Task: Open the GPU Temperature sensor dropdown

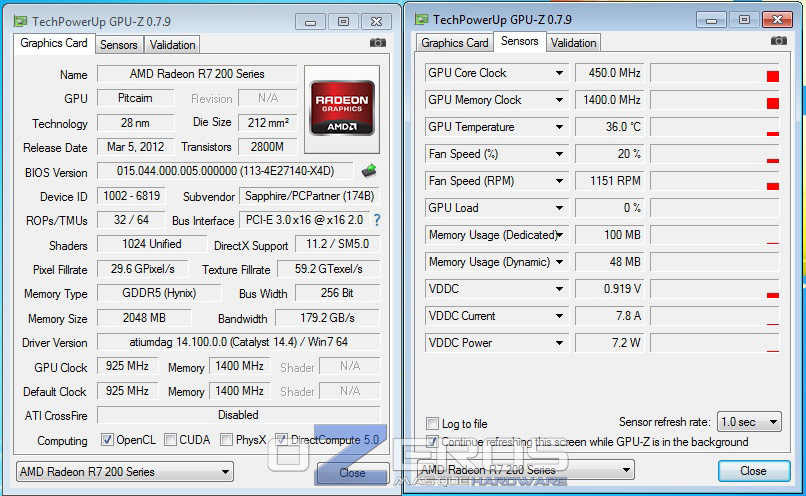Action: [559, 127]
